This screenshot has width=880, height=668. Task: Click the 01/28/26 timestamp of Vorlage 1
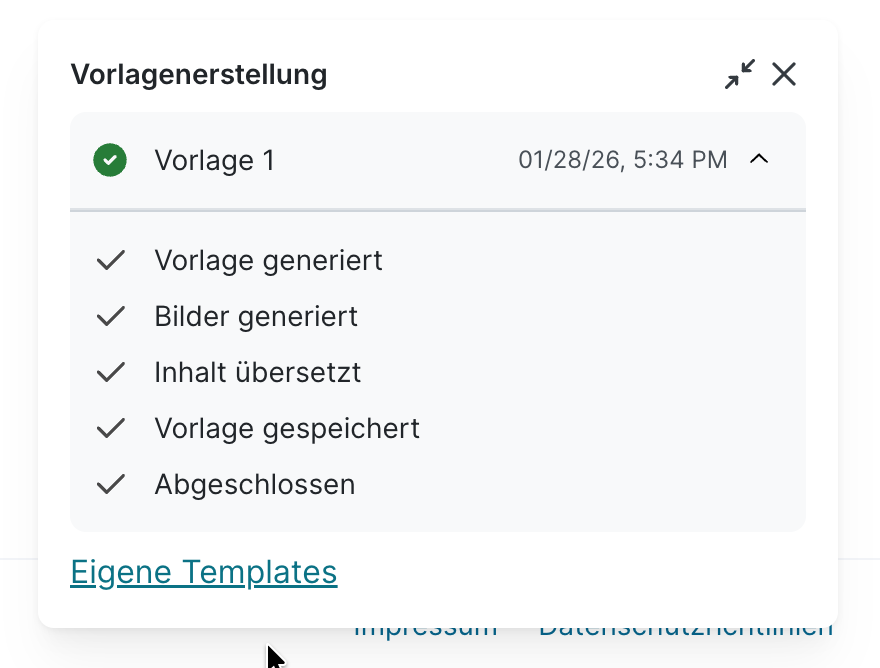pos(622,159)
